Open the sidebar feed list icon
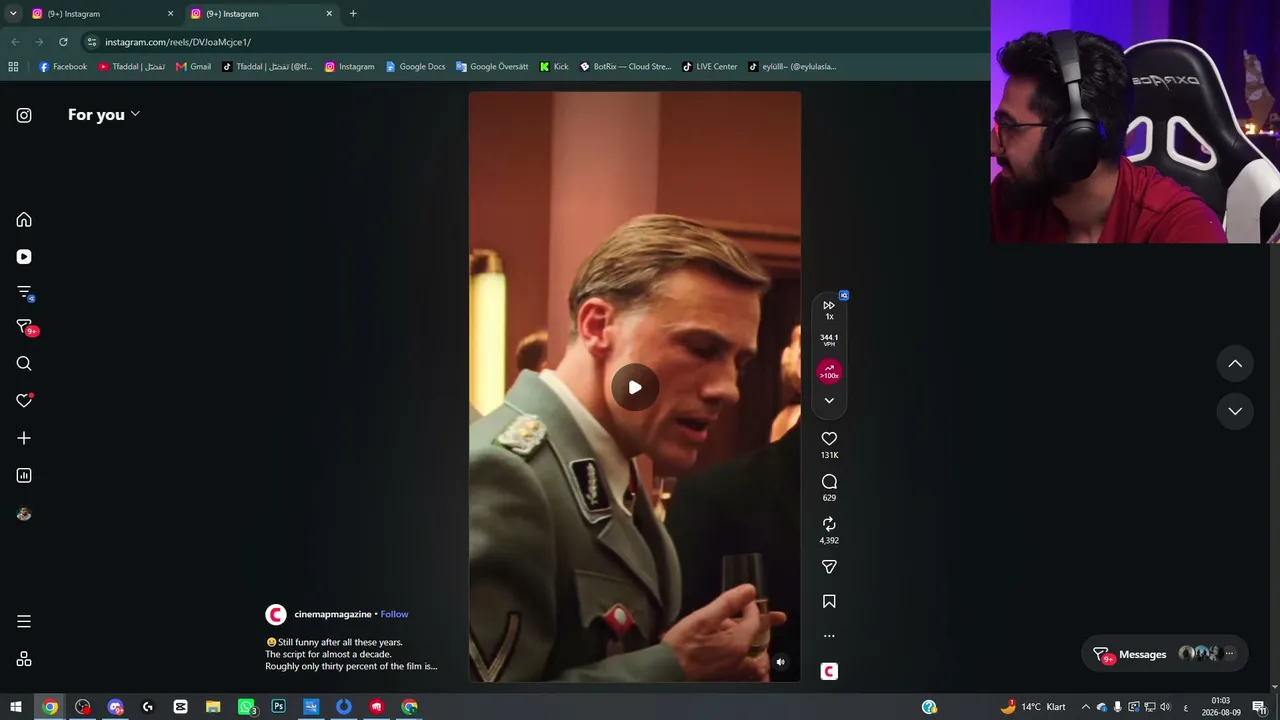1280x720 pixels. tap(24, 293)
